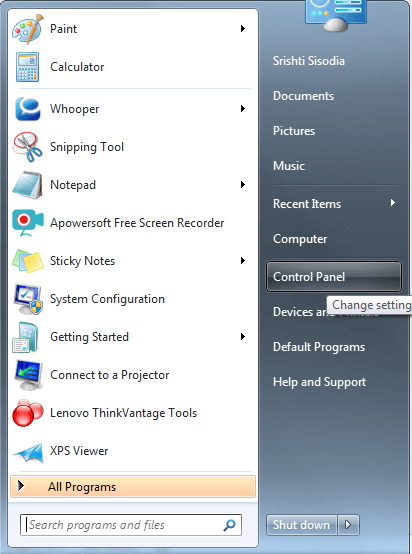
Task: Click System Configuration text label
Action: click(x=107, y=299)
